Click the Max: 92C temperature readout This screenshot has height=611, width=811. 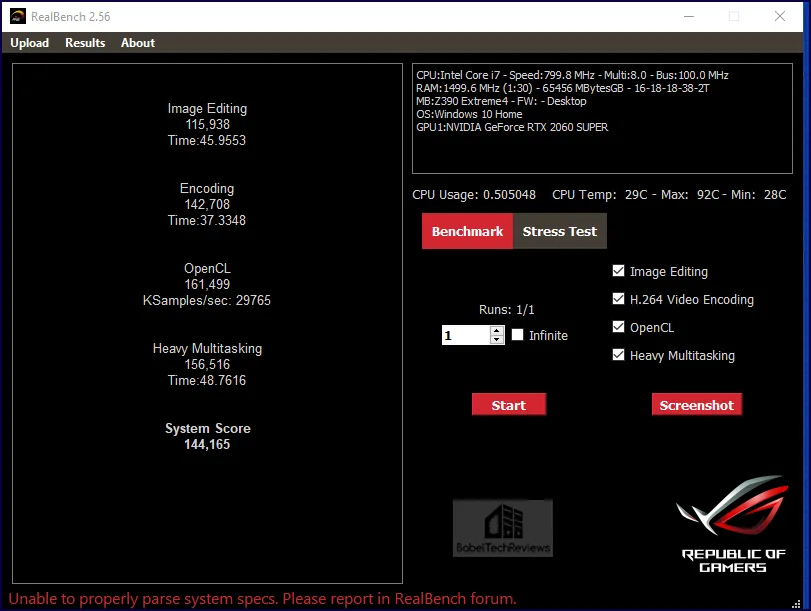point(690,195)
